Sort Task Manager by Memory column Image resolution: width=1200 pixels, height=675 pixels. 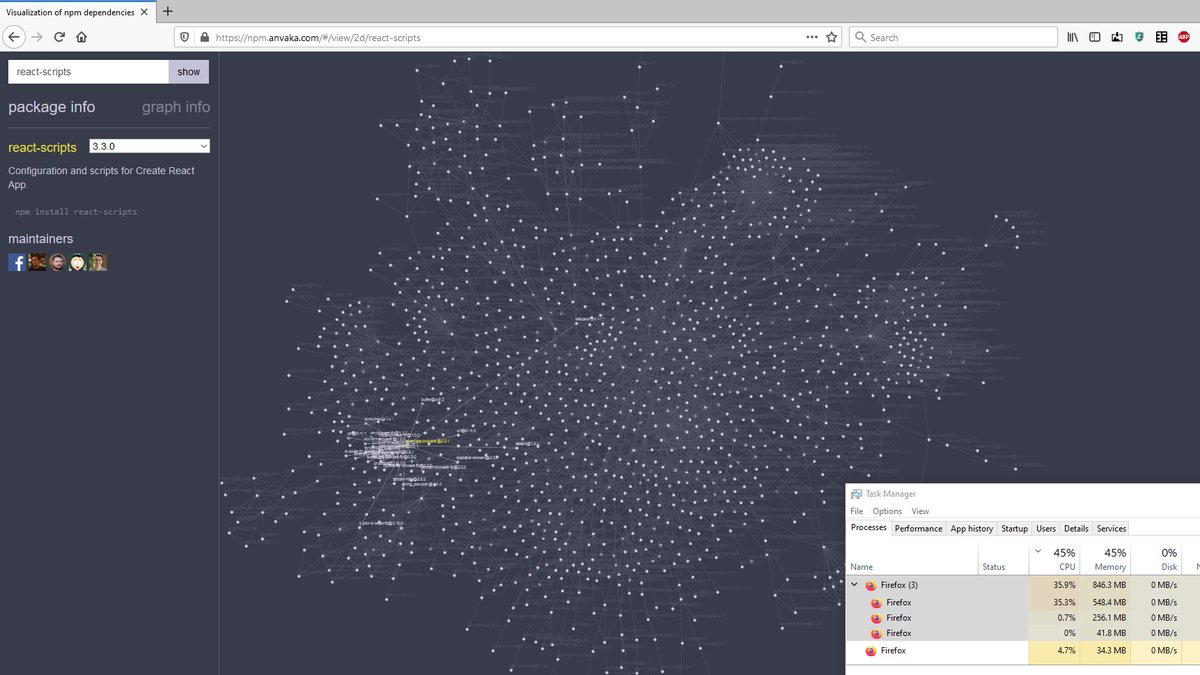tap(1106, 559)
